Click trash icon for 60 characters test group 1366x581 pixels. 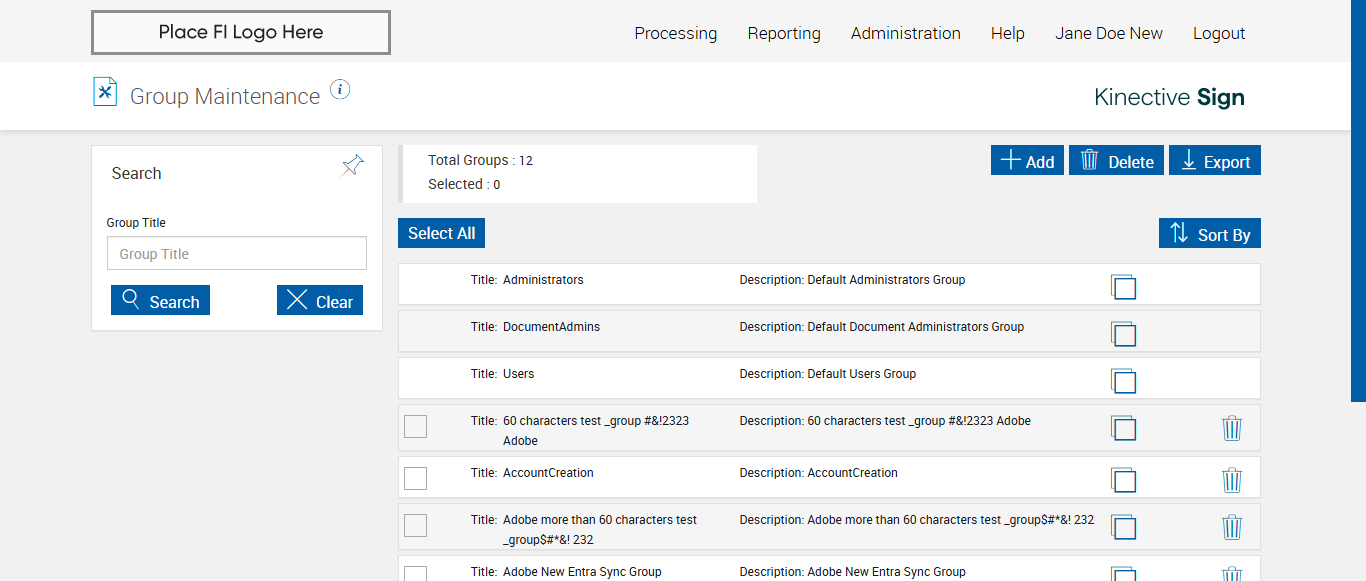1232,428
